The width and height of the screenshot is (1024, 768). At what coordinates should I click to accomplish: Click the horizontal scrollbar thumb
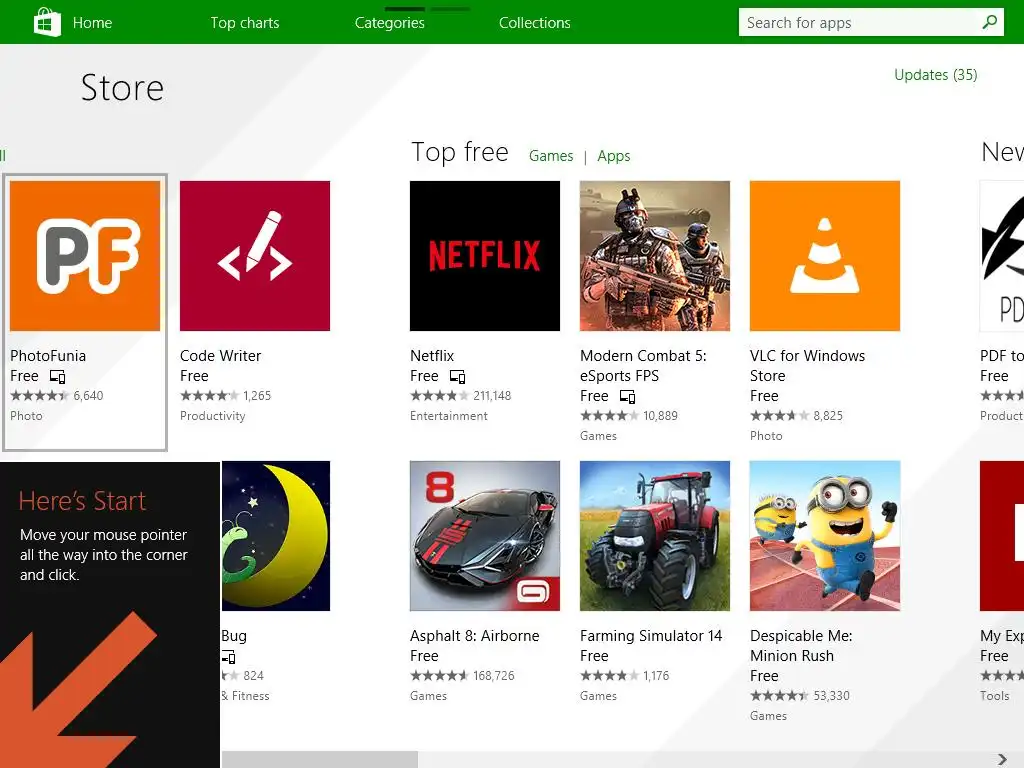319,760
